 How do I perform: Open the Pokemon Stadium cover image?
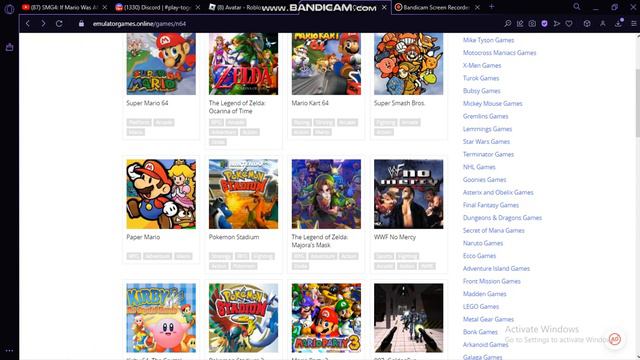[x=243, y=194]
